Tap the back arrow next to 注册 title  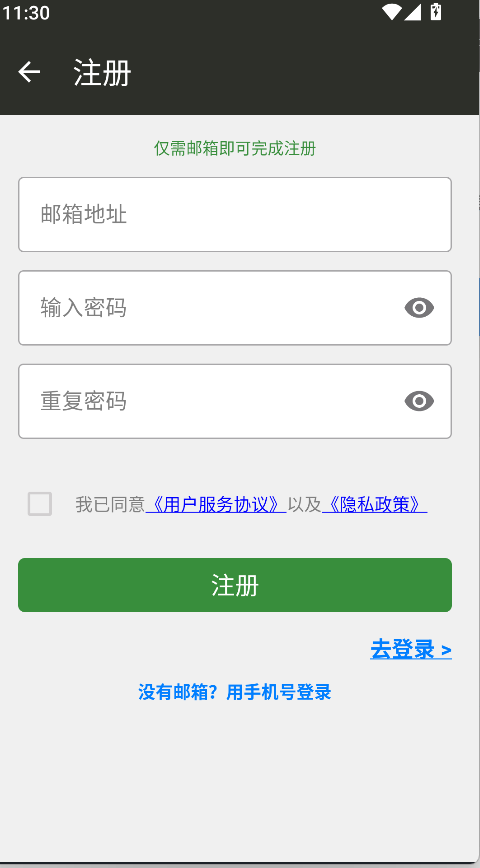29,72
